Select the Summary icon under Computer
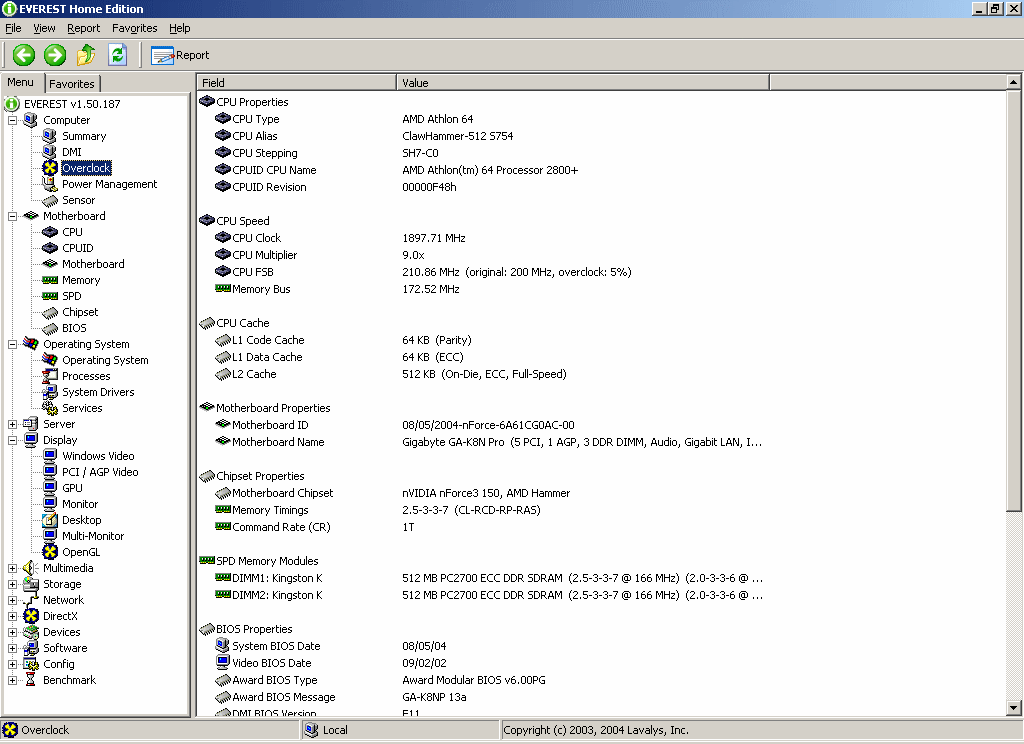Screen dimensions: 1024x744 pos(50,136)
